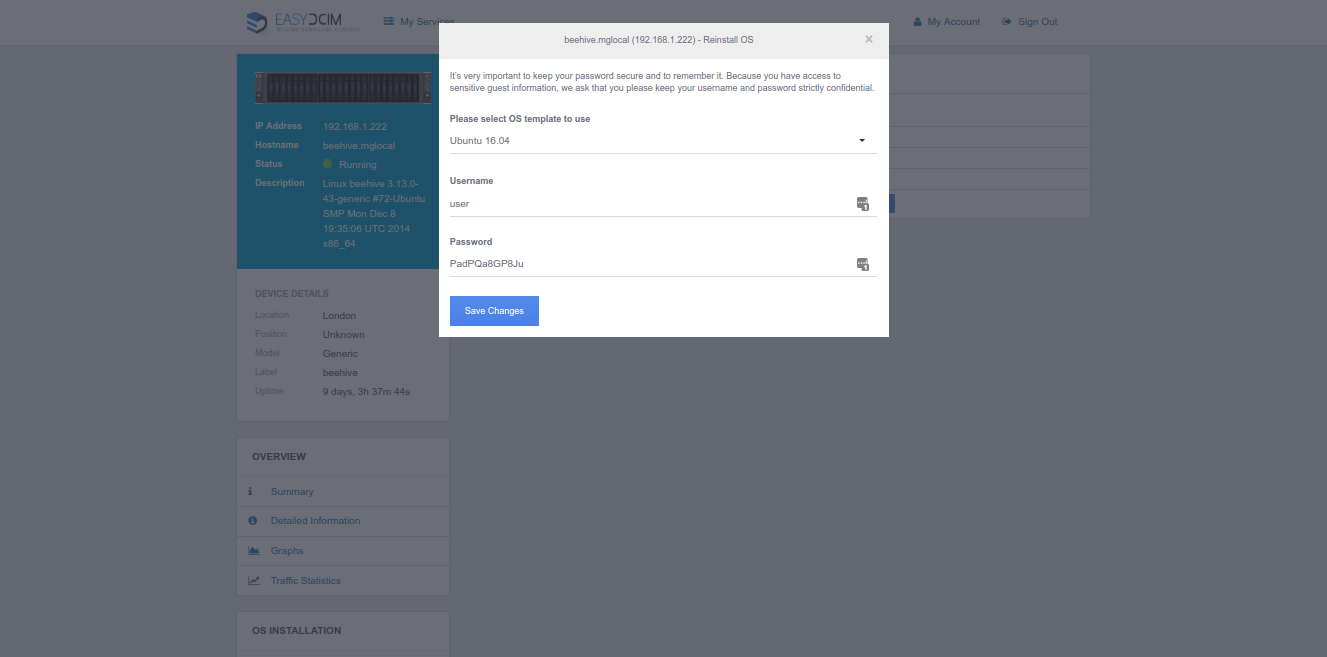The image size is (1327, 657).
Task: Open Traffic Statistics from the sidebar
Action: [x=305, y=581]
